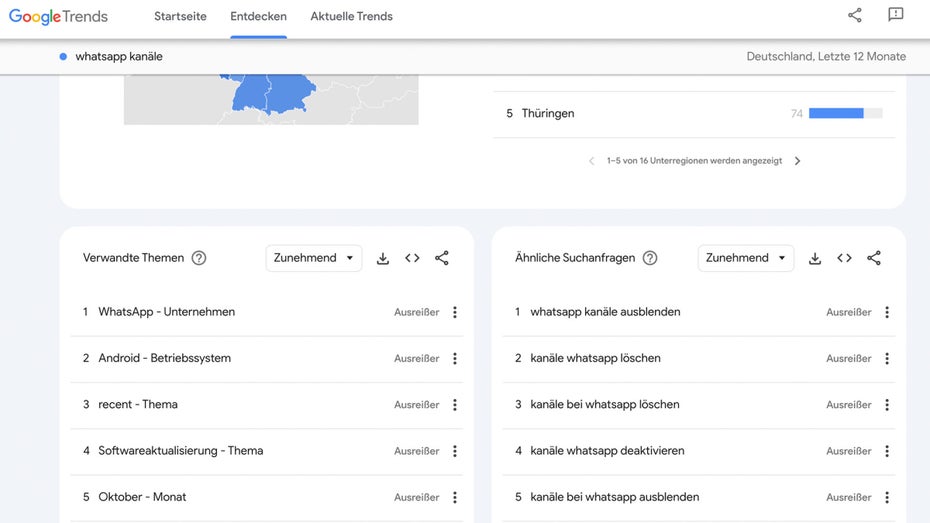Show help for Ähnliche Suchanfragen
This screenshot has width=930, height=523.
(650, 258)
